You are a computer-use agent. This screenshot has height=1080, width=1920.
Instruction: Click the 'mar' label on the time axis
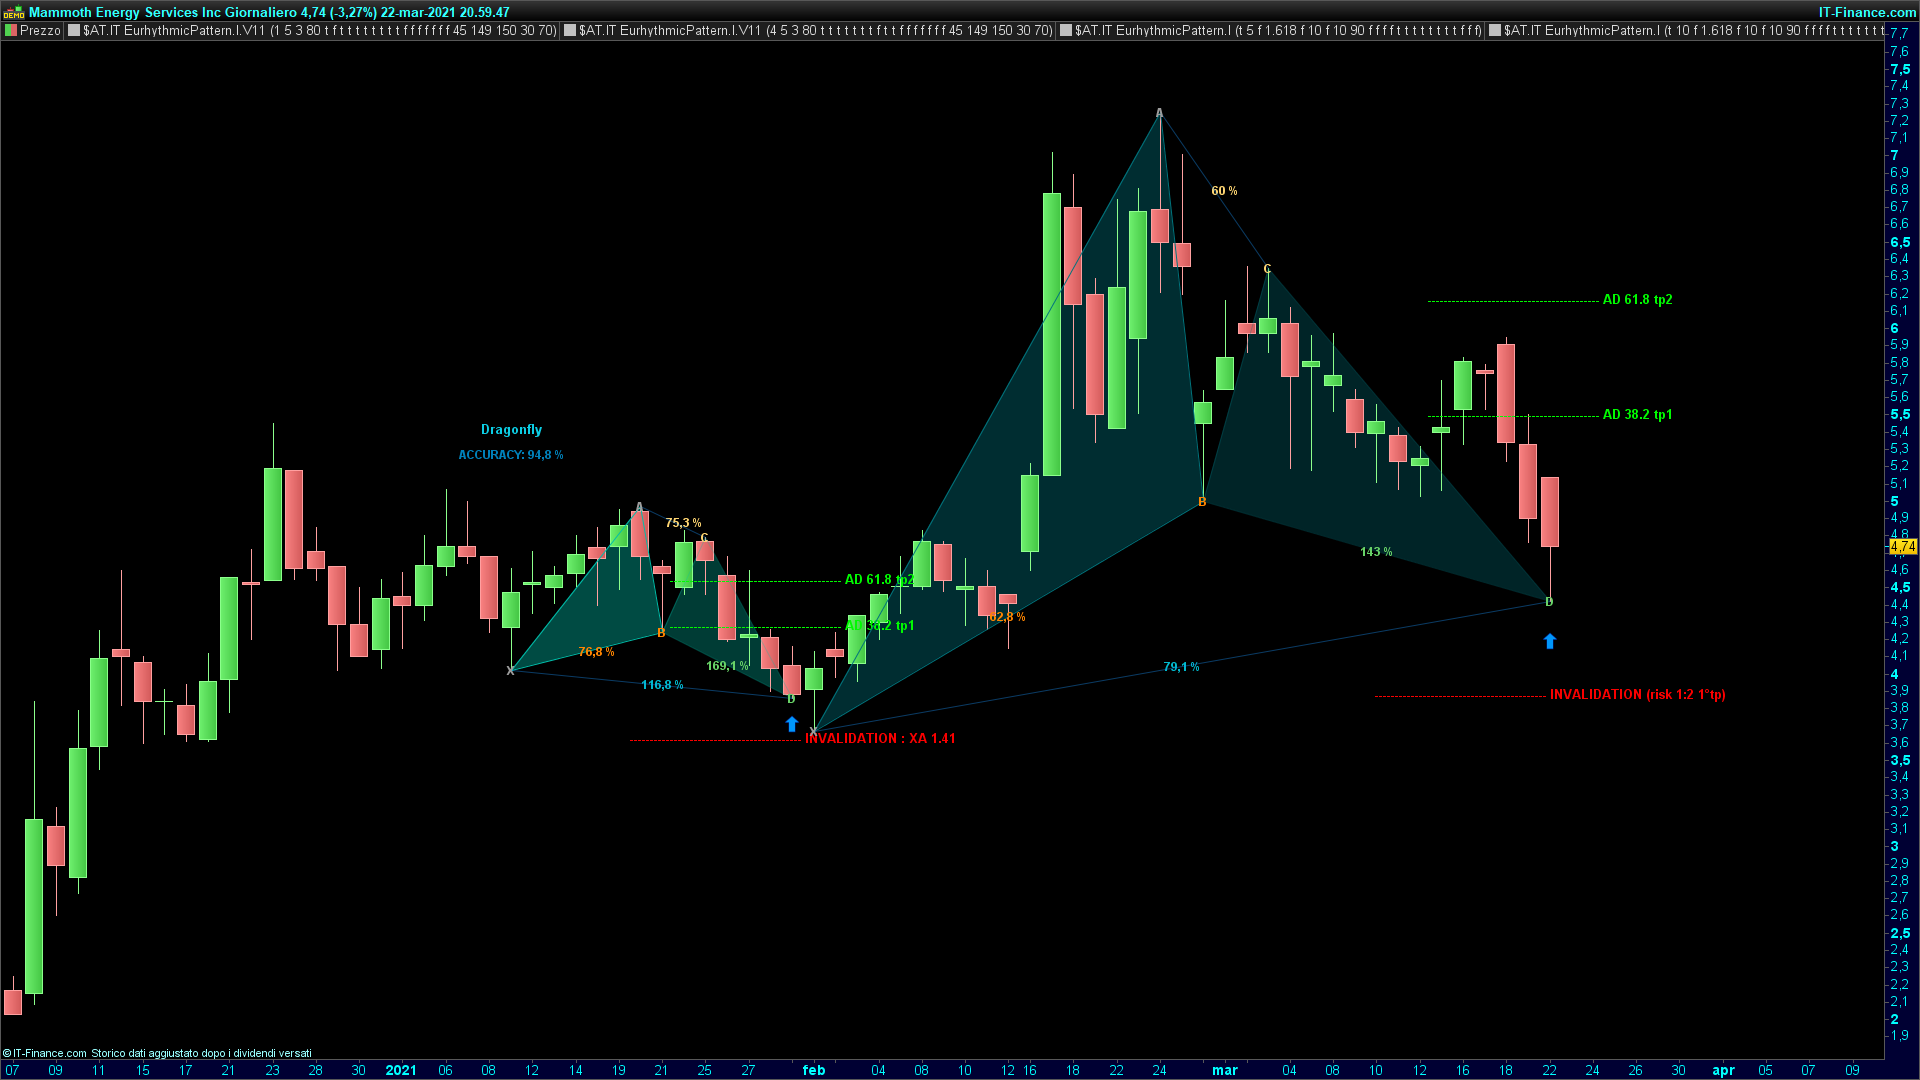1225,1070
